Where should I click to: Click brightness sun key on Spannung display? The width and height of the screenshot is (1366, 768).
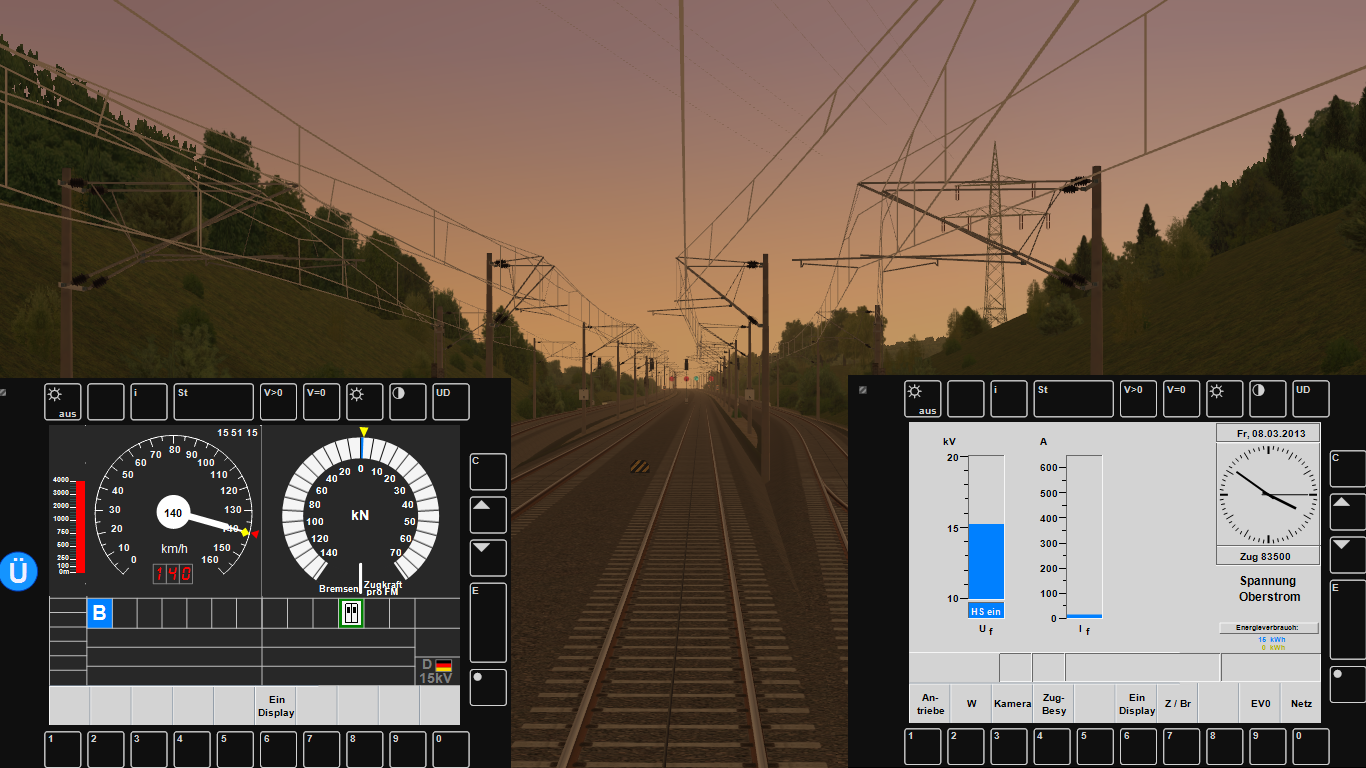(1226, 399)
